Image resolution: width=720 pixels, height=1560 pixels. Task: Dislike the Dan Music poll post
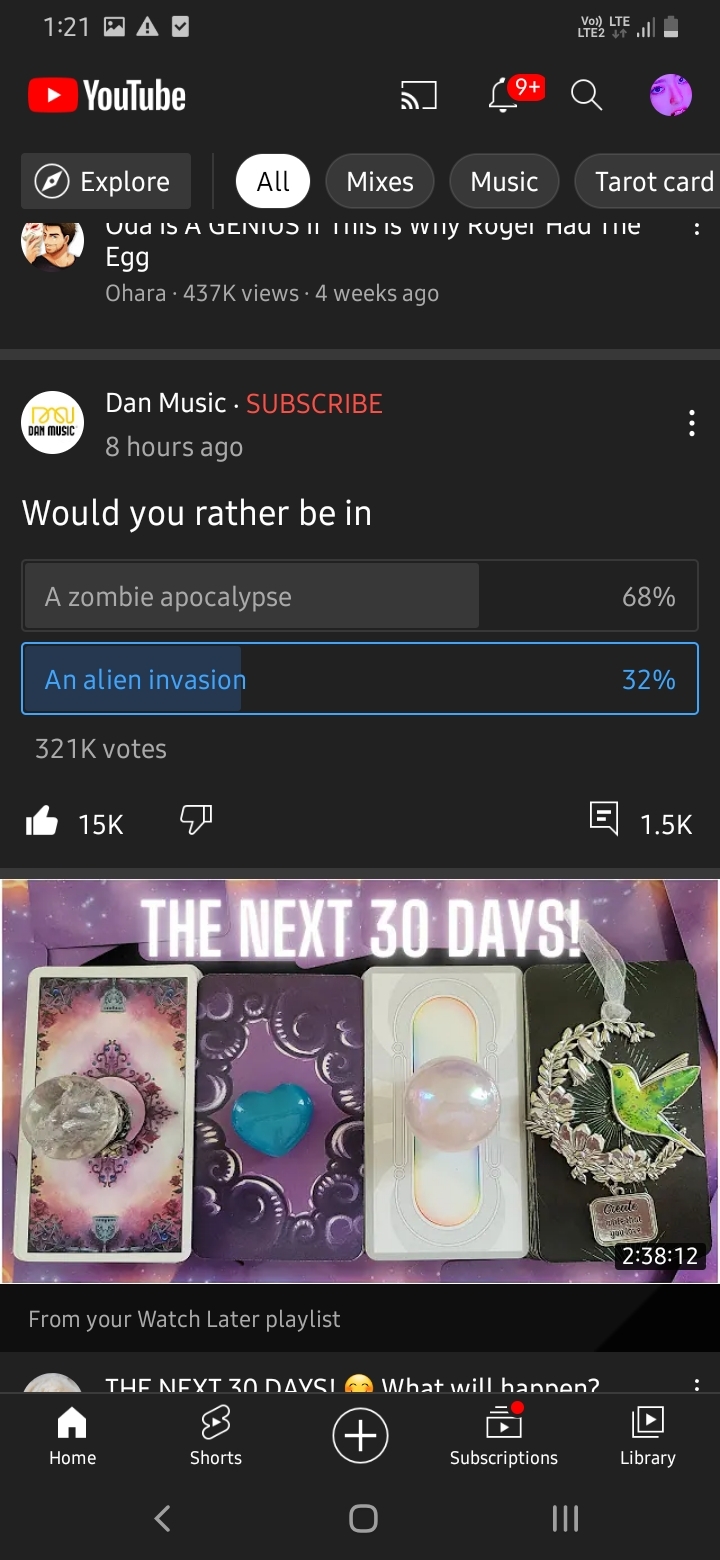[196, 821]
